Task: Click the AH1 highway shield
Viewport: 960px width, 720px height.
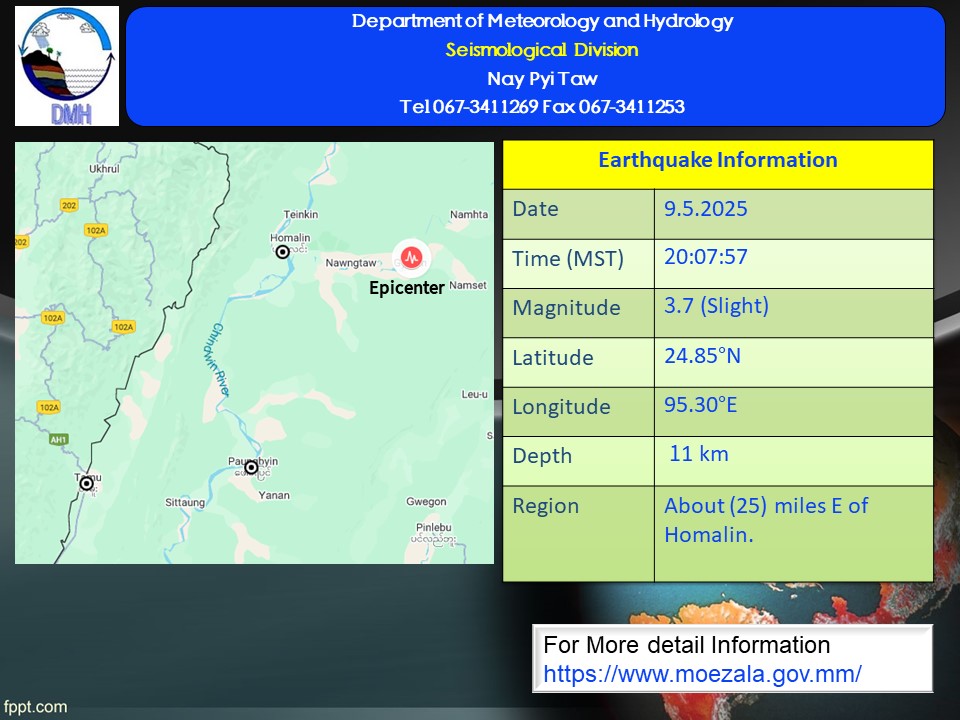Action: (59, 439)
